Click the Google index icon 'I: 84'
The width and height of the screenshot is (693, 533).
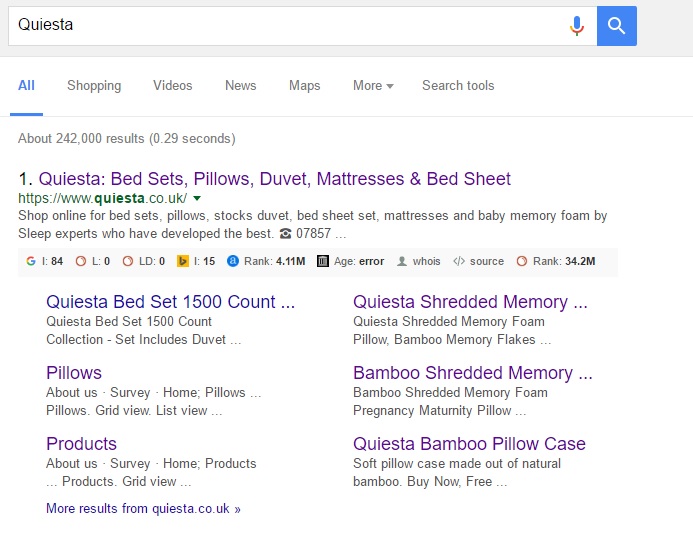(x=30, y=261)
